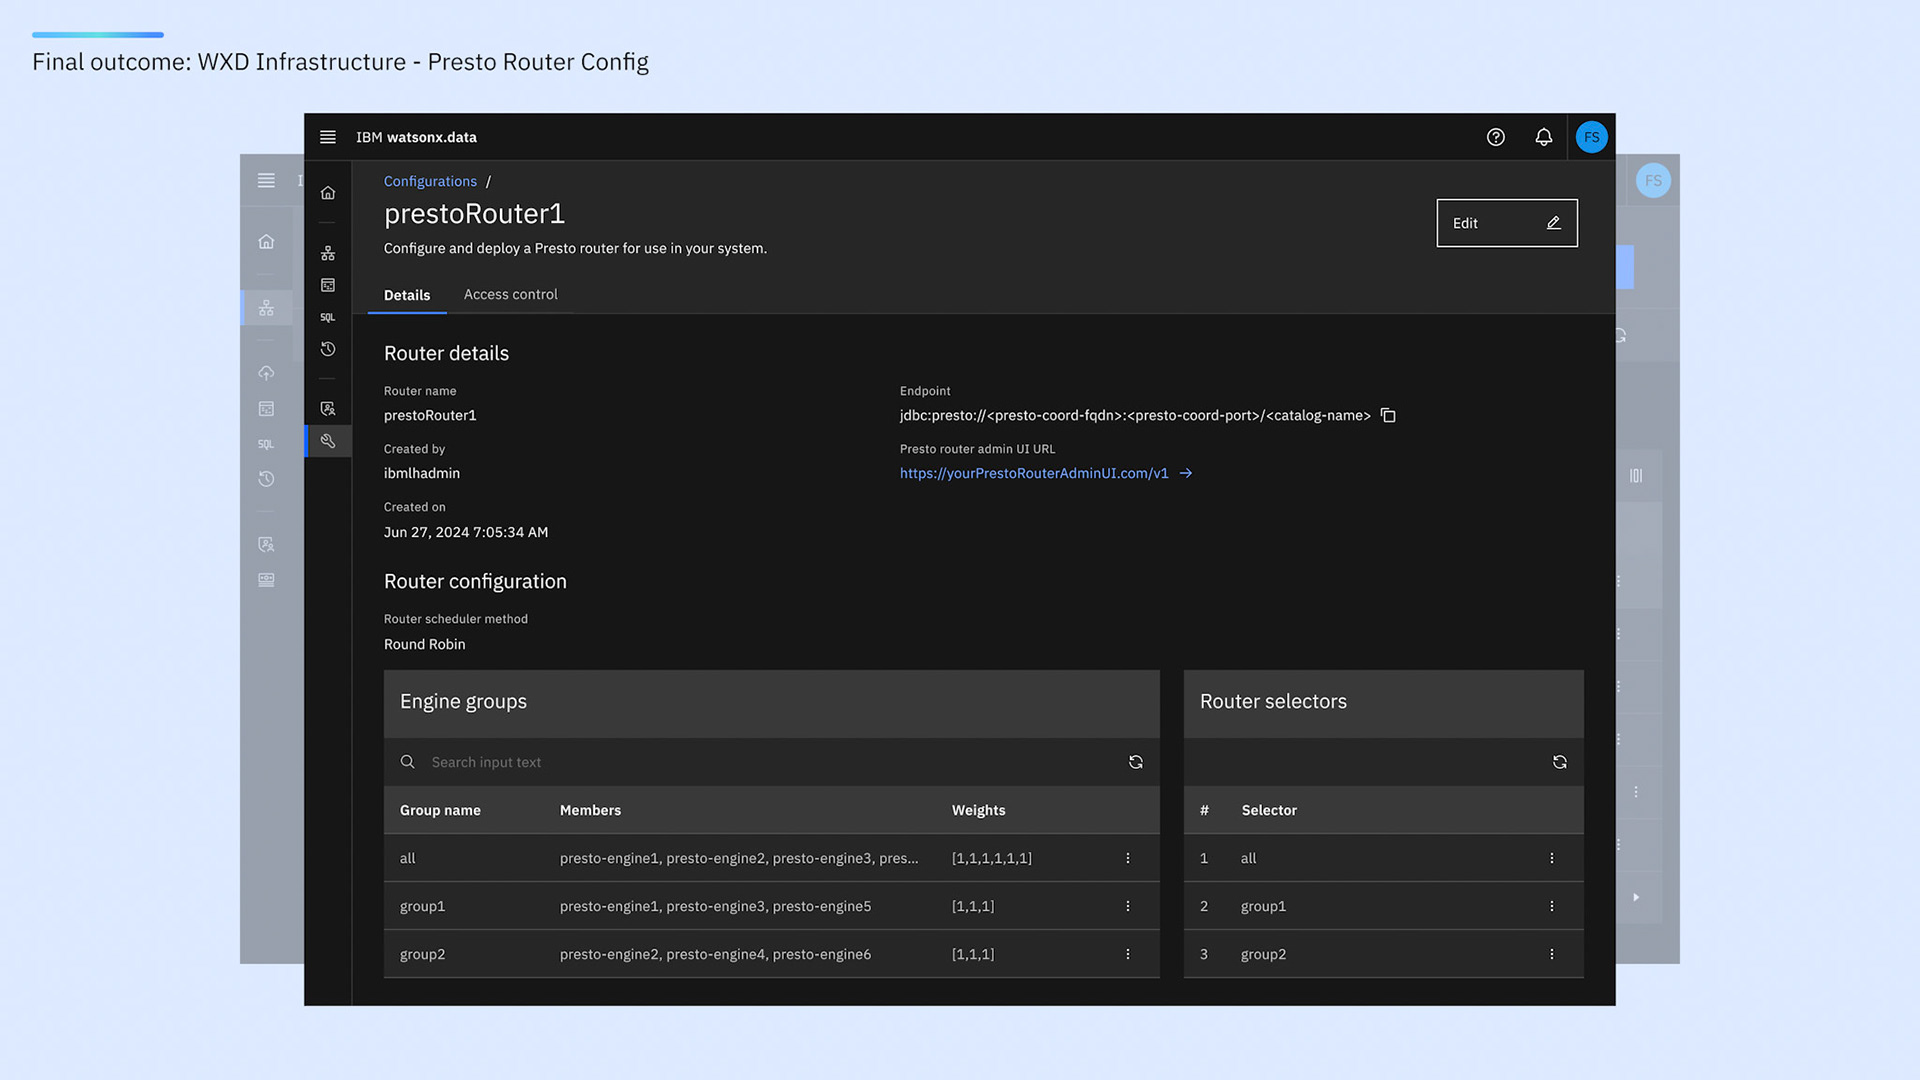Select the Details tab
Viewport: 1920px width, 1080px height.
(406, 294)
